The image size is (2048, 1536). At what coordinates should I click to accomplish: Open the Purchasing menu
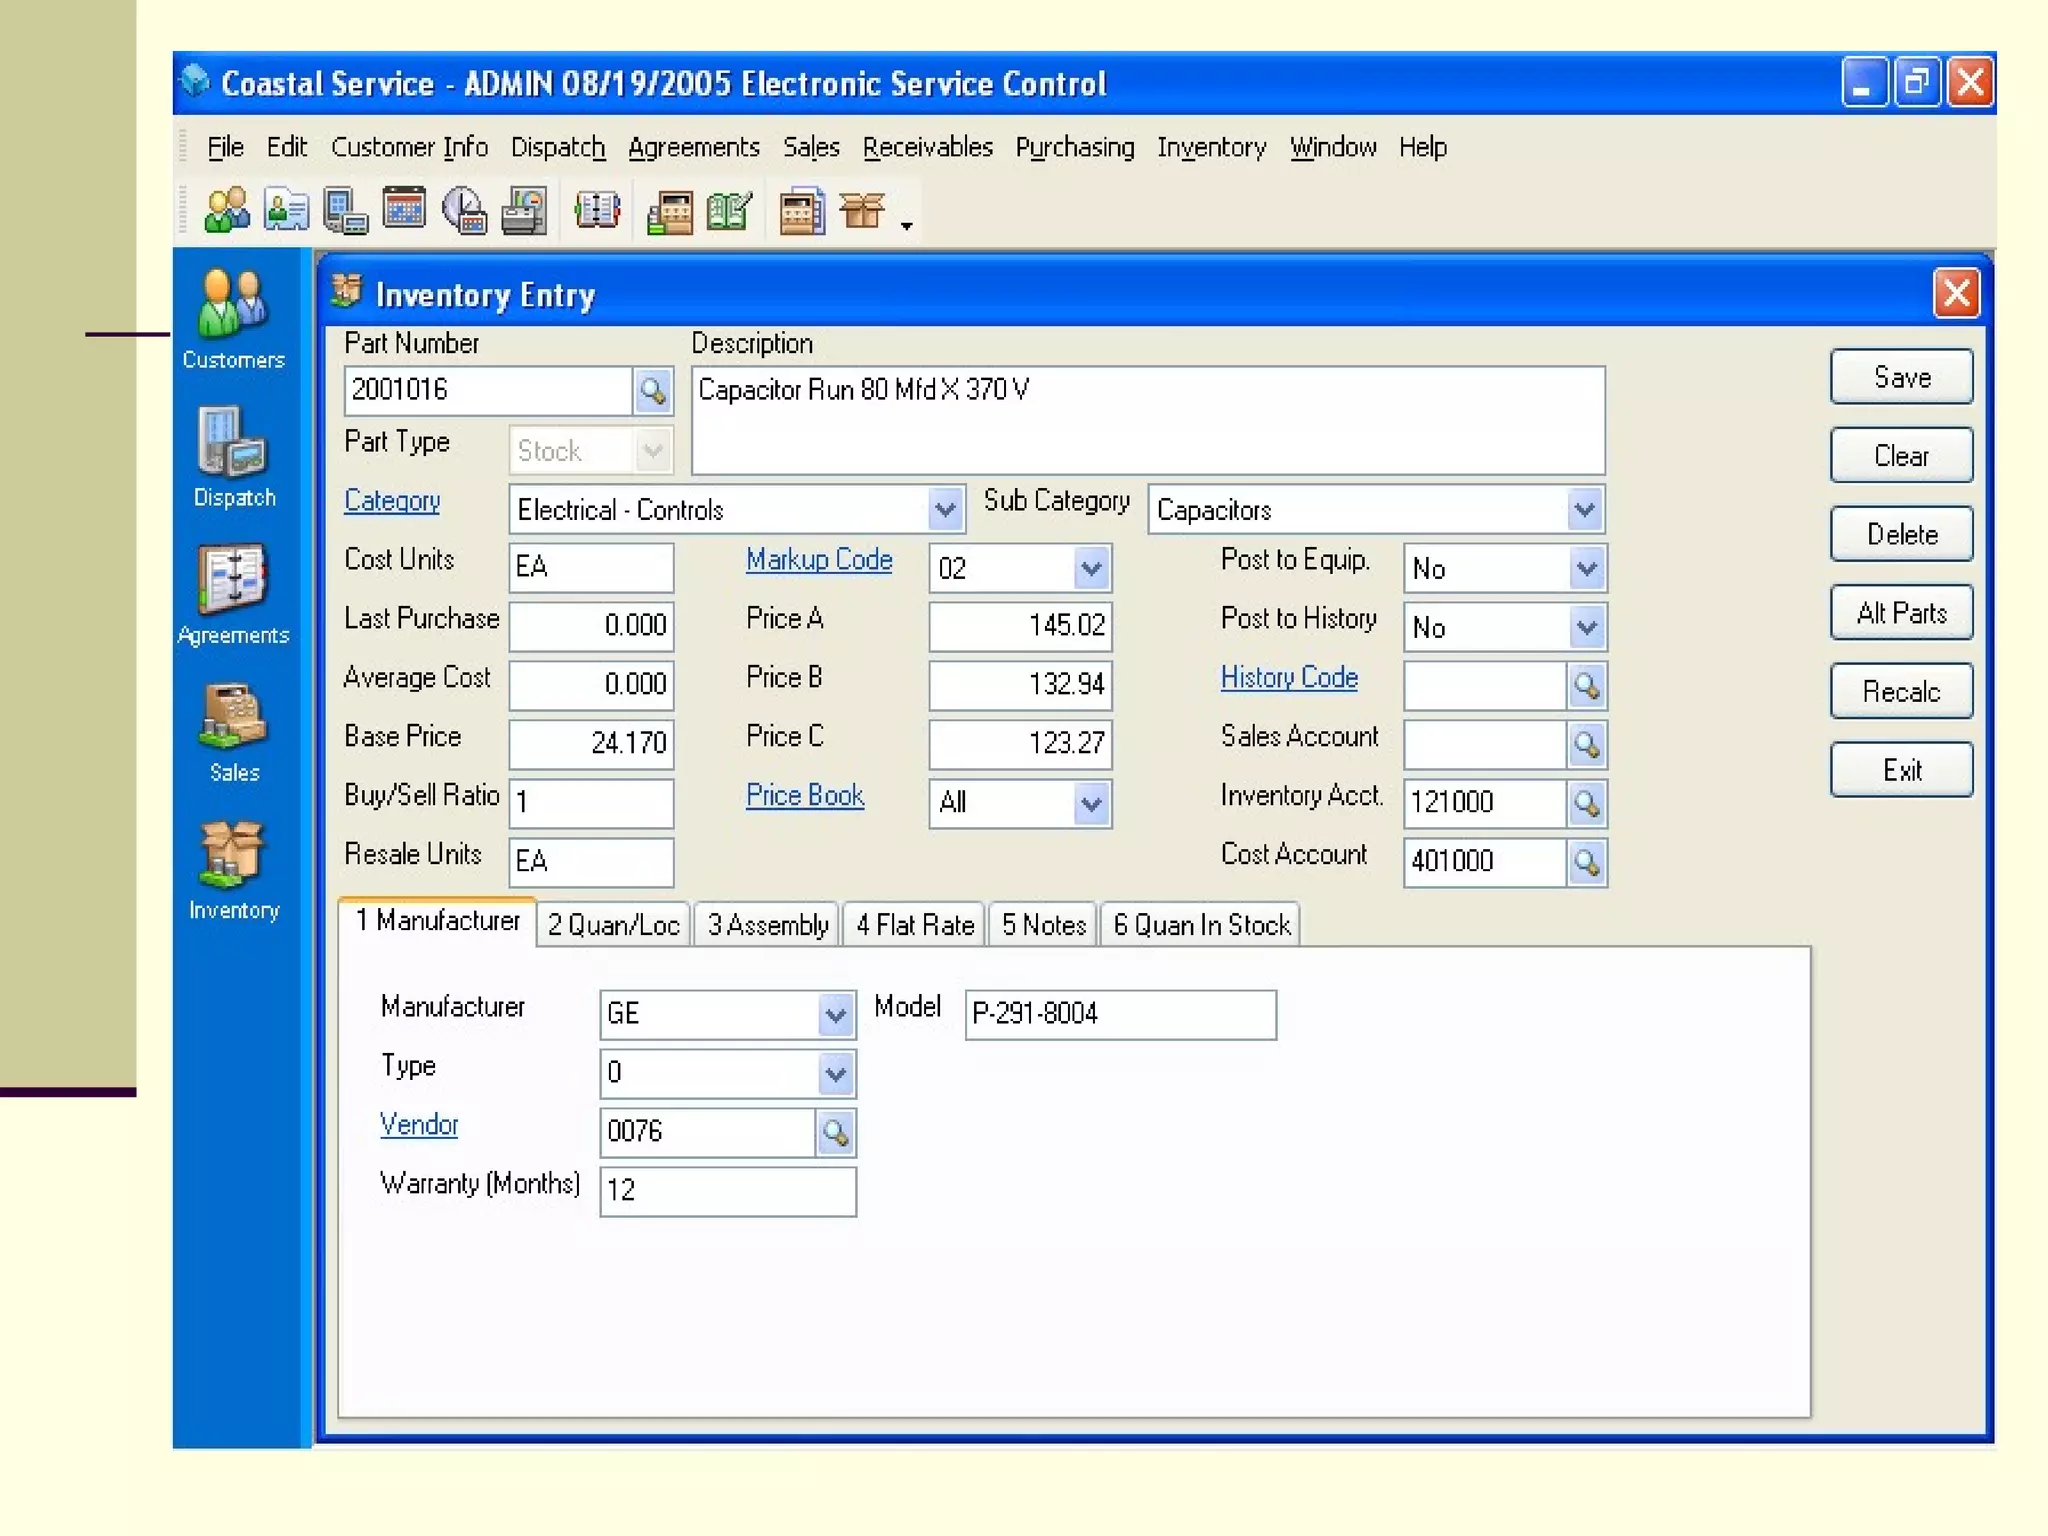tap(1074, 147)
